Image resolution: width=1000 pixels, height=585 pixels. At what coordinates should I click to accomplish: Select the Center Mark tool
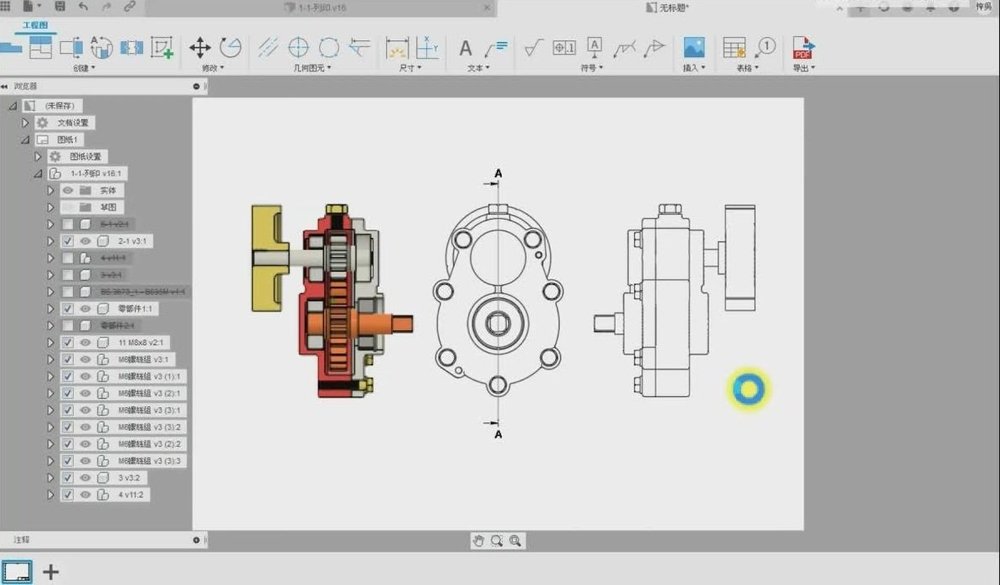298,47
